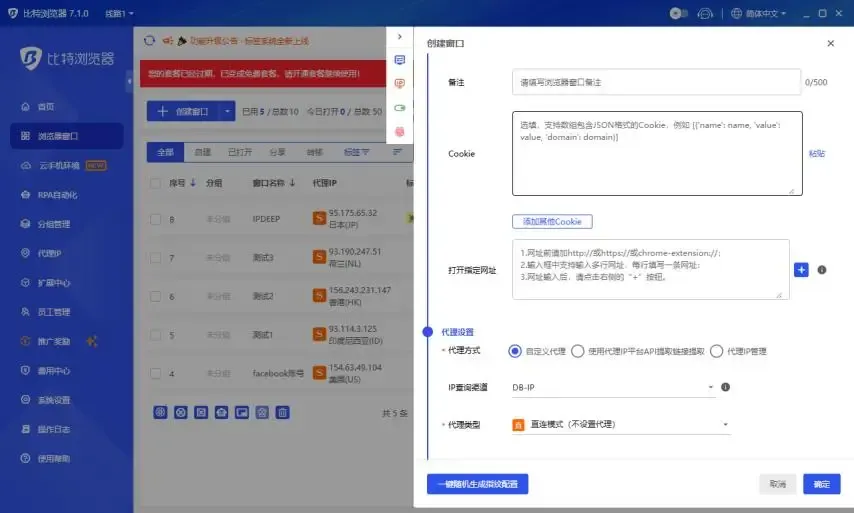
Task: Collapse the side strip with chevron arrow
Action: 399,36
